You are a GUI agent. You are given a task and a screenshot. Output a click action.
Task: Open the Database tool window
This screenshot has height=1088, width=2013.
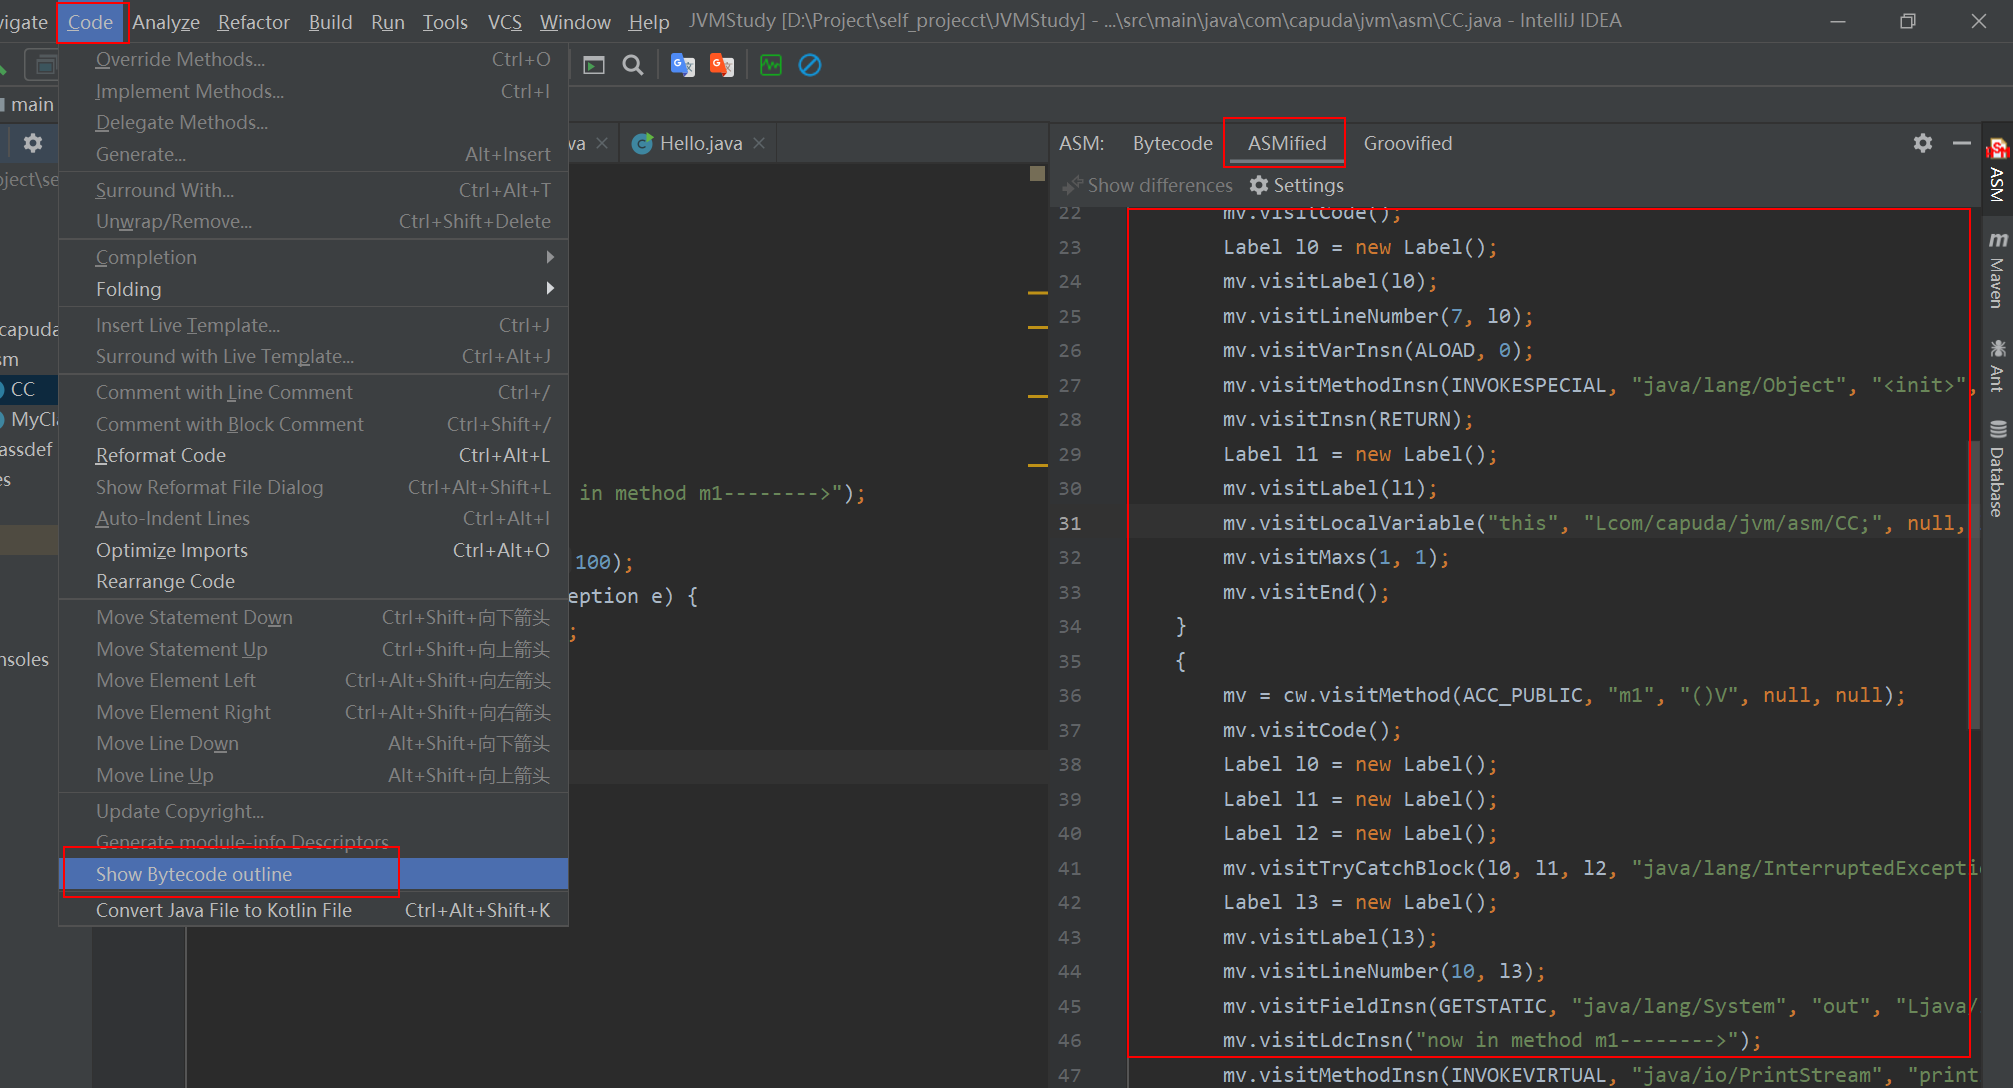[1997, 469]
